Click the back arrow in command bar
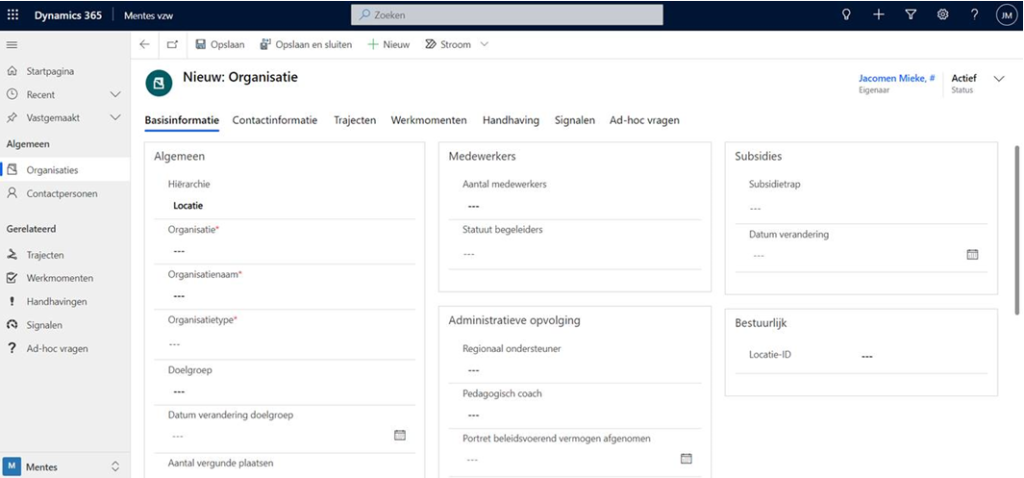The image size is (1024, 478). (x=145, y=45)
